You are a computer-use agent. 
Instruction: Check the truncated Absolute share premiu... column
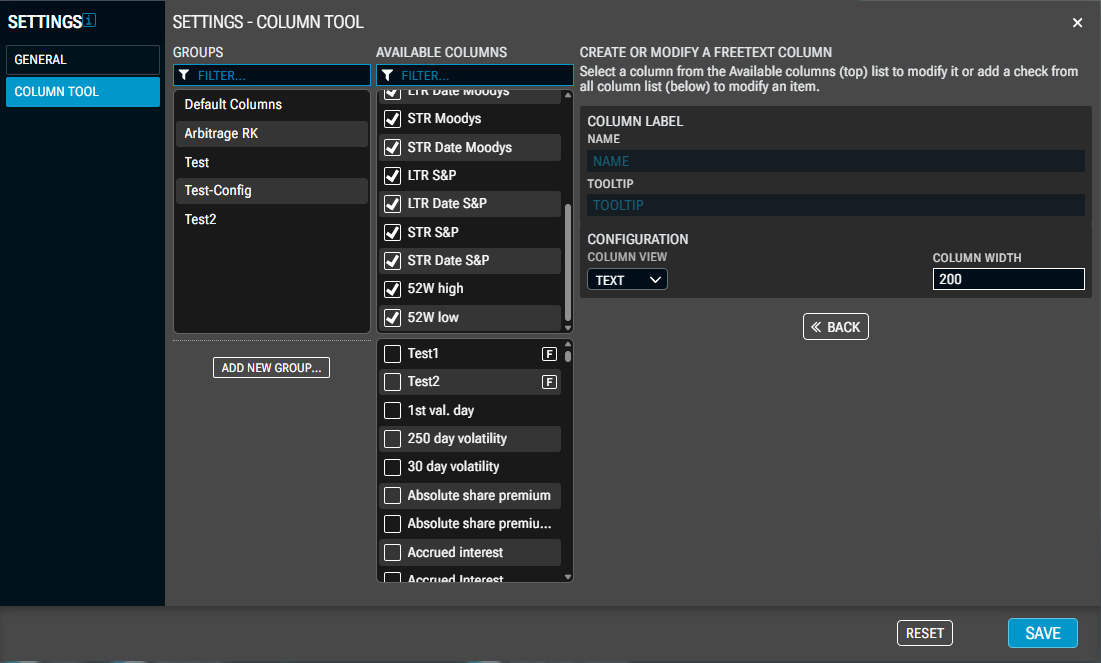393,524
